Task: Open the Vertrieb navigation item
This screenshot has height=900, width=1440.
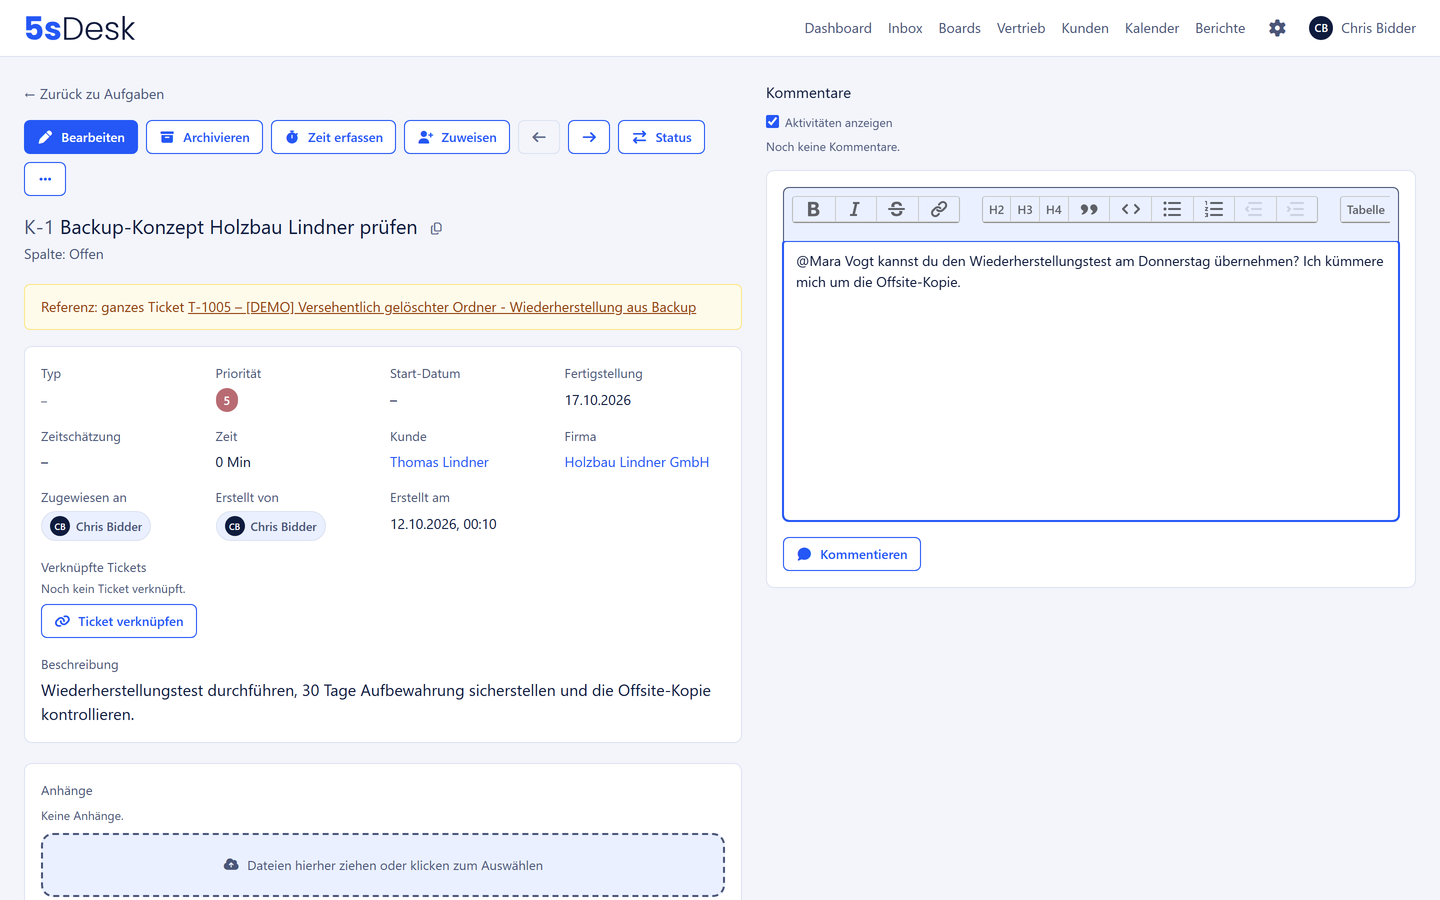Action: click(x=1021, y=28)
